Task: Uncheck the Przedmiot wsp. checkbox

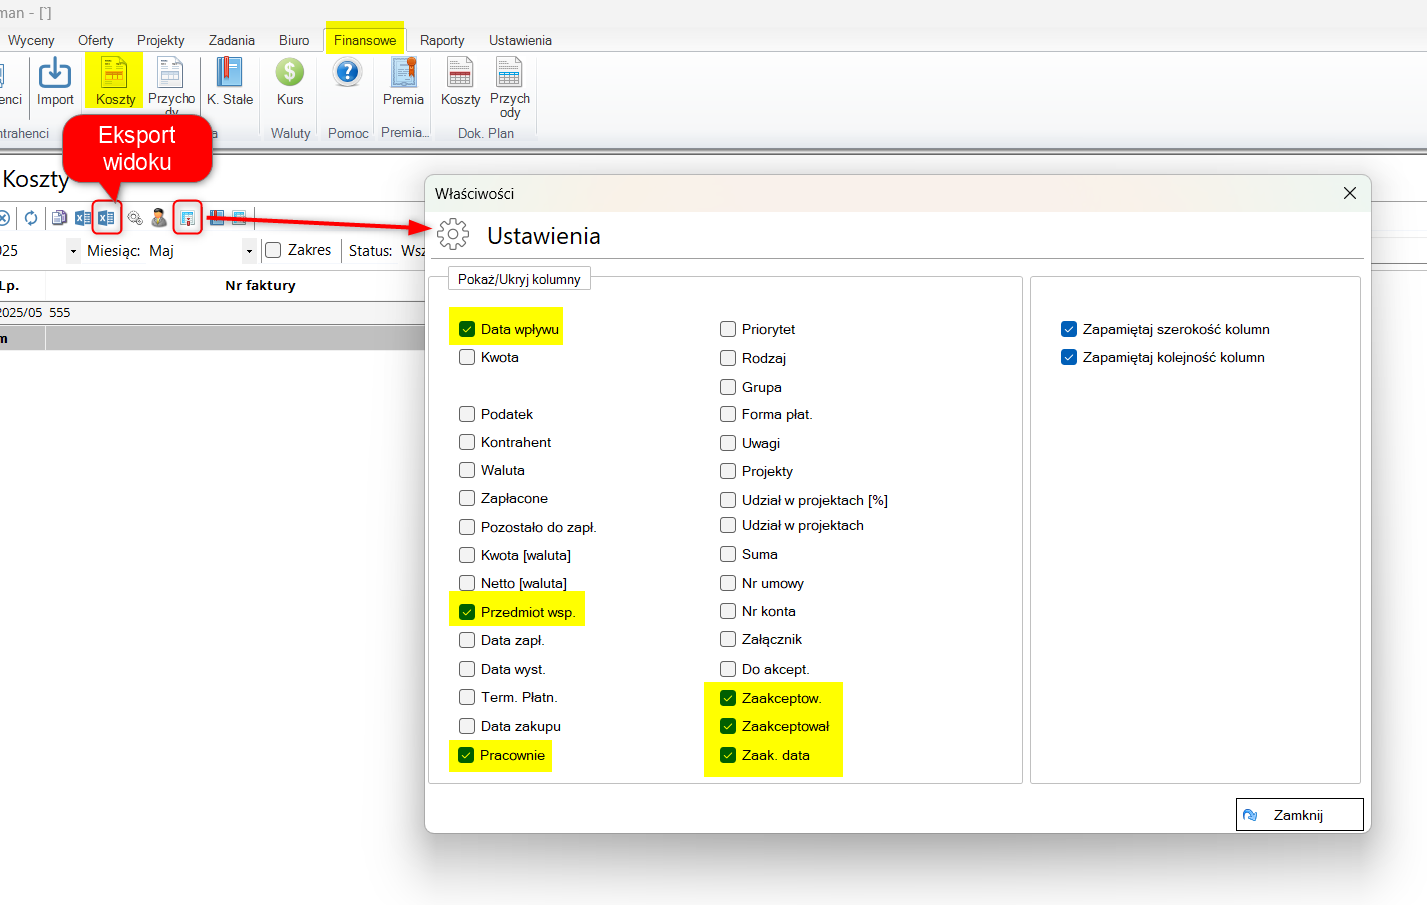Action: pyautogui.click(x=467, y=612)
